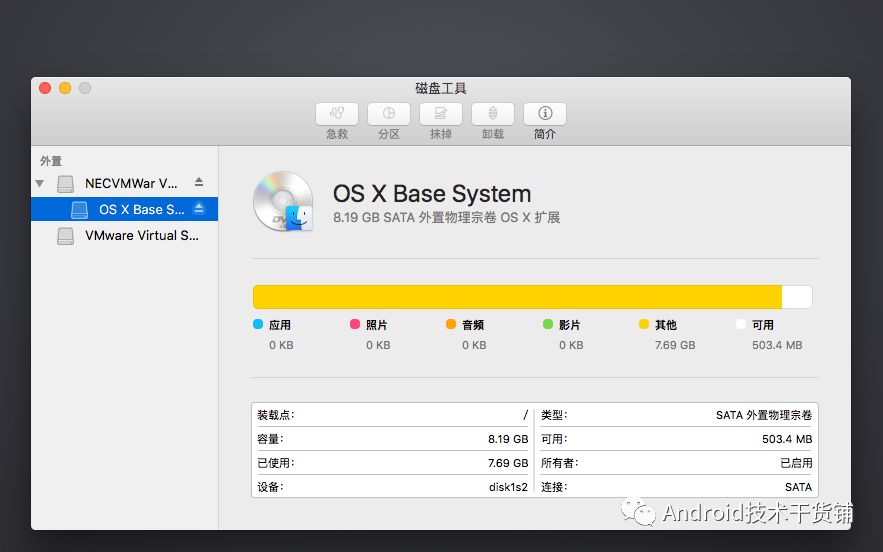Eject the NECVMWar drive in the sidebar
This screenshot has height=552, width=883.
point(199,182)
